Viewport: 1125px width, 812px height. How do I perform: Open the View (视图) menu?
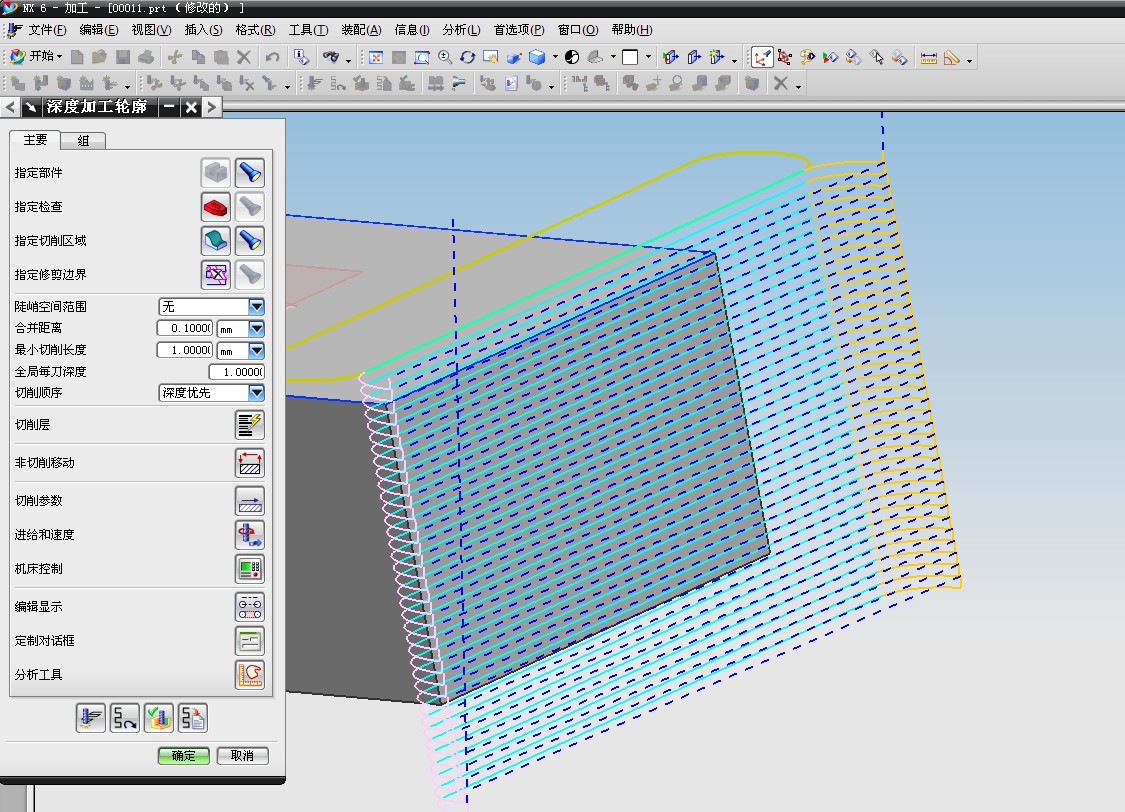coord(151,29)
